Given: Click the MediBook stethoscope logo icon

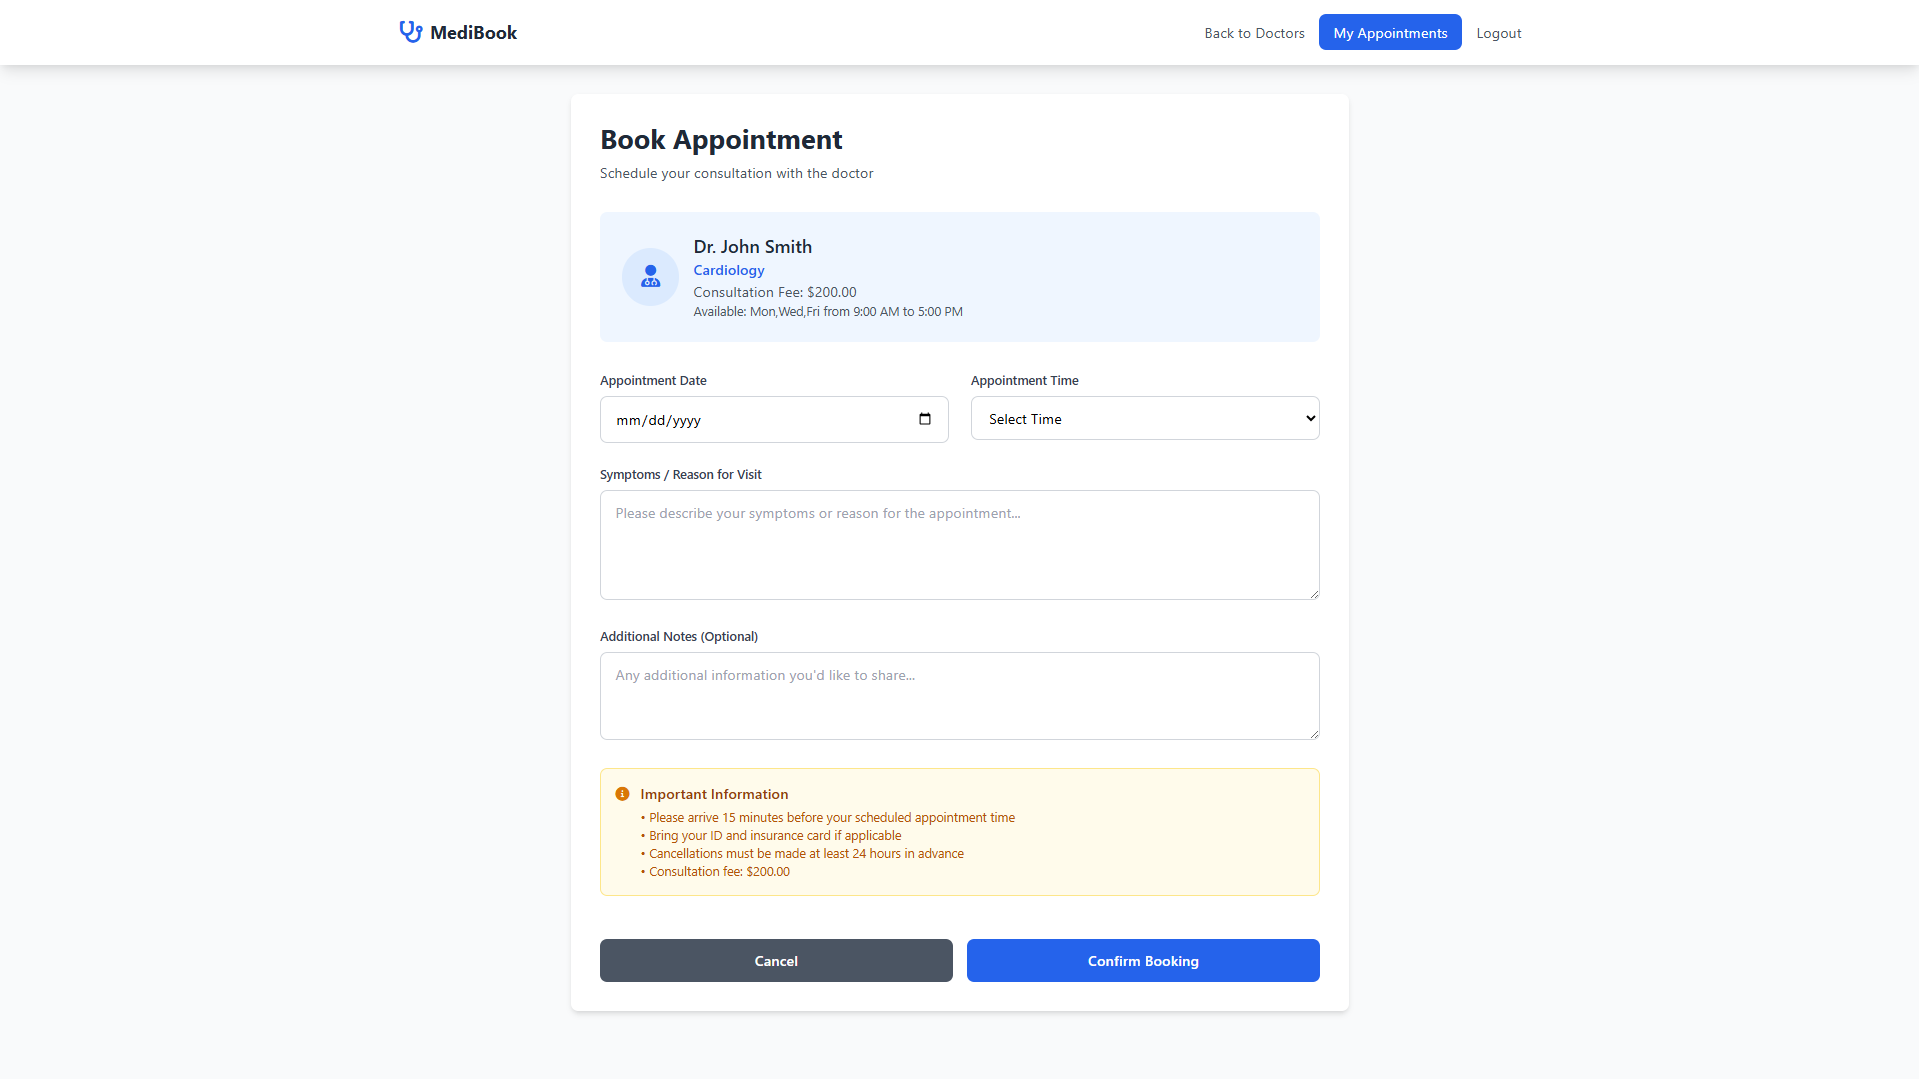Looking at the screenshot, I should tap(410, 32).
